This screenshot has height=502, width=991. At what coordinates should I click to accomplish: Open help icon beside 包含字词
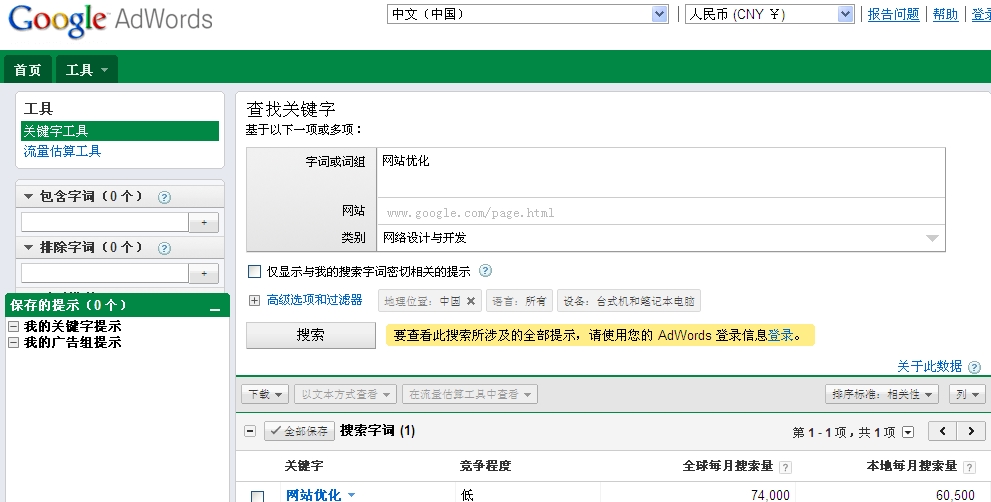coord(164,197)
